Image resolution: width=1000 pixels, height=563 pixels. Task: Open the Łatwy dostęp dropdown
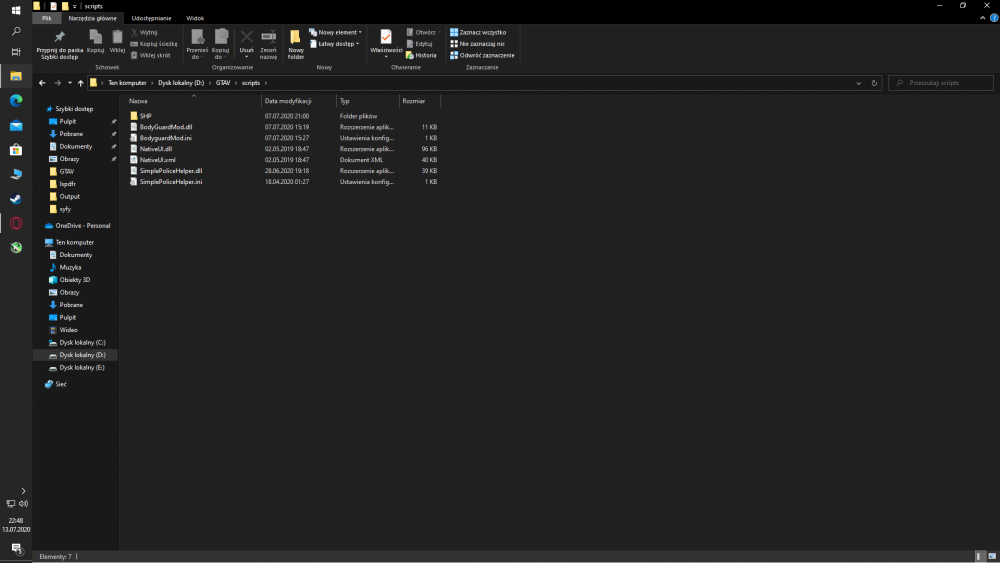(x=335, y=44)
